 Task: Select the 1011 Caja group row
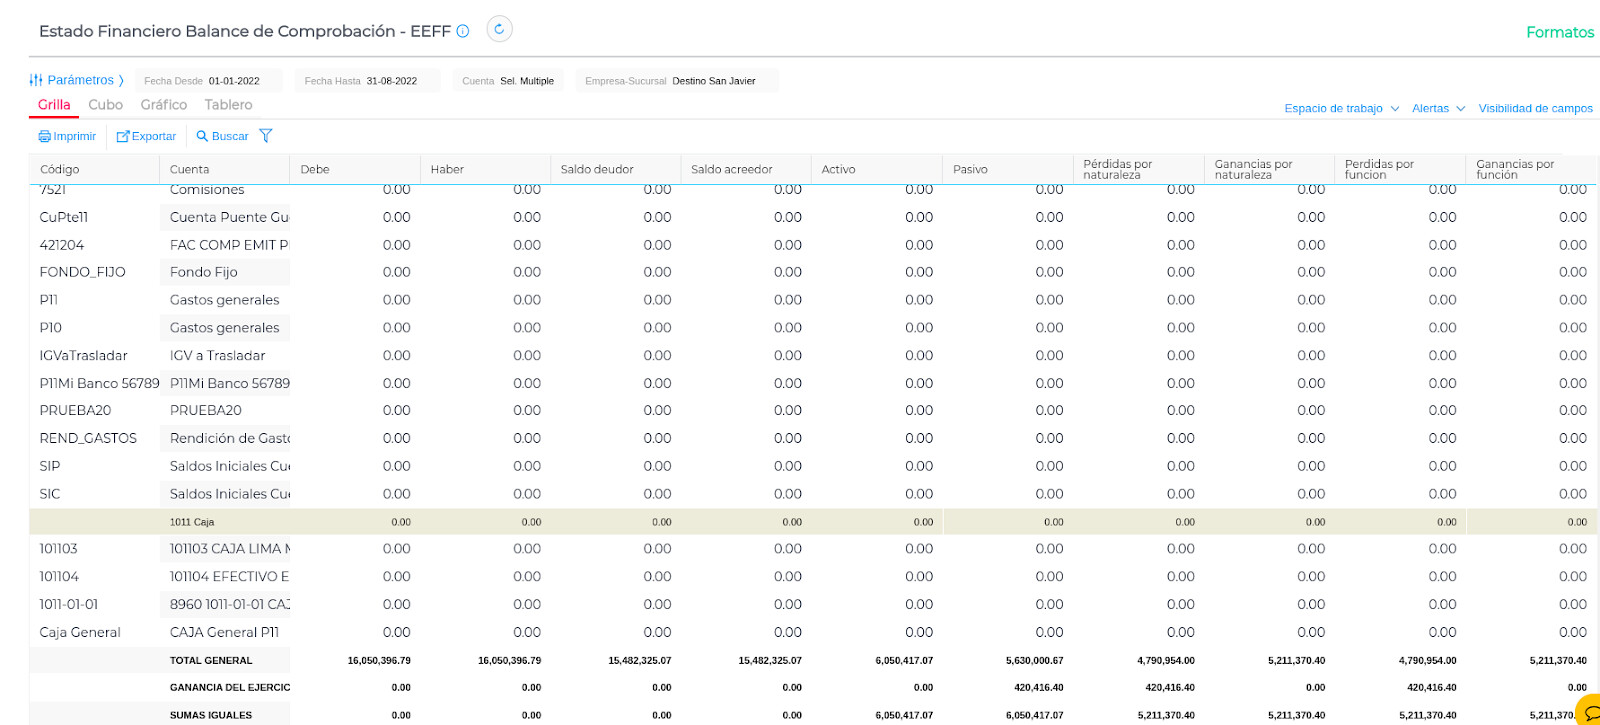pos(192,521)
